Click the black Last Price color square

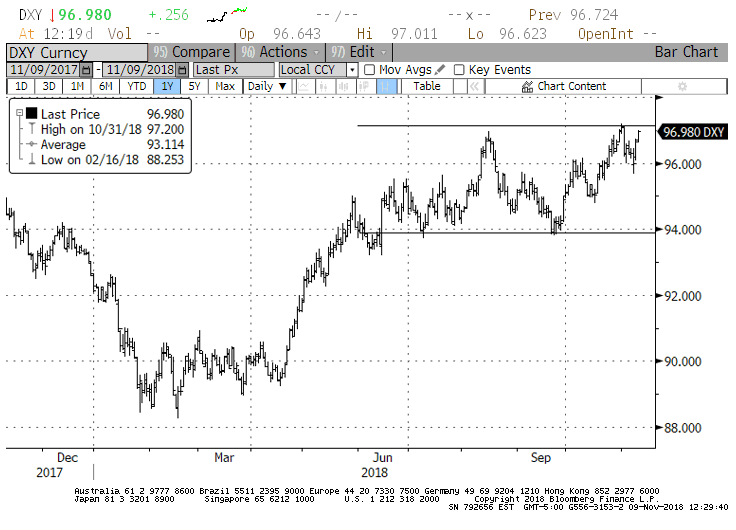[x=31, y=113]
